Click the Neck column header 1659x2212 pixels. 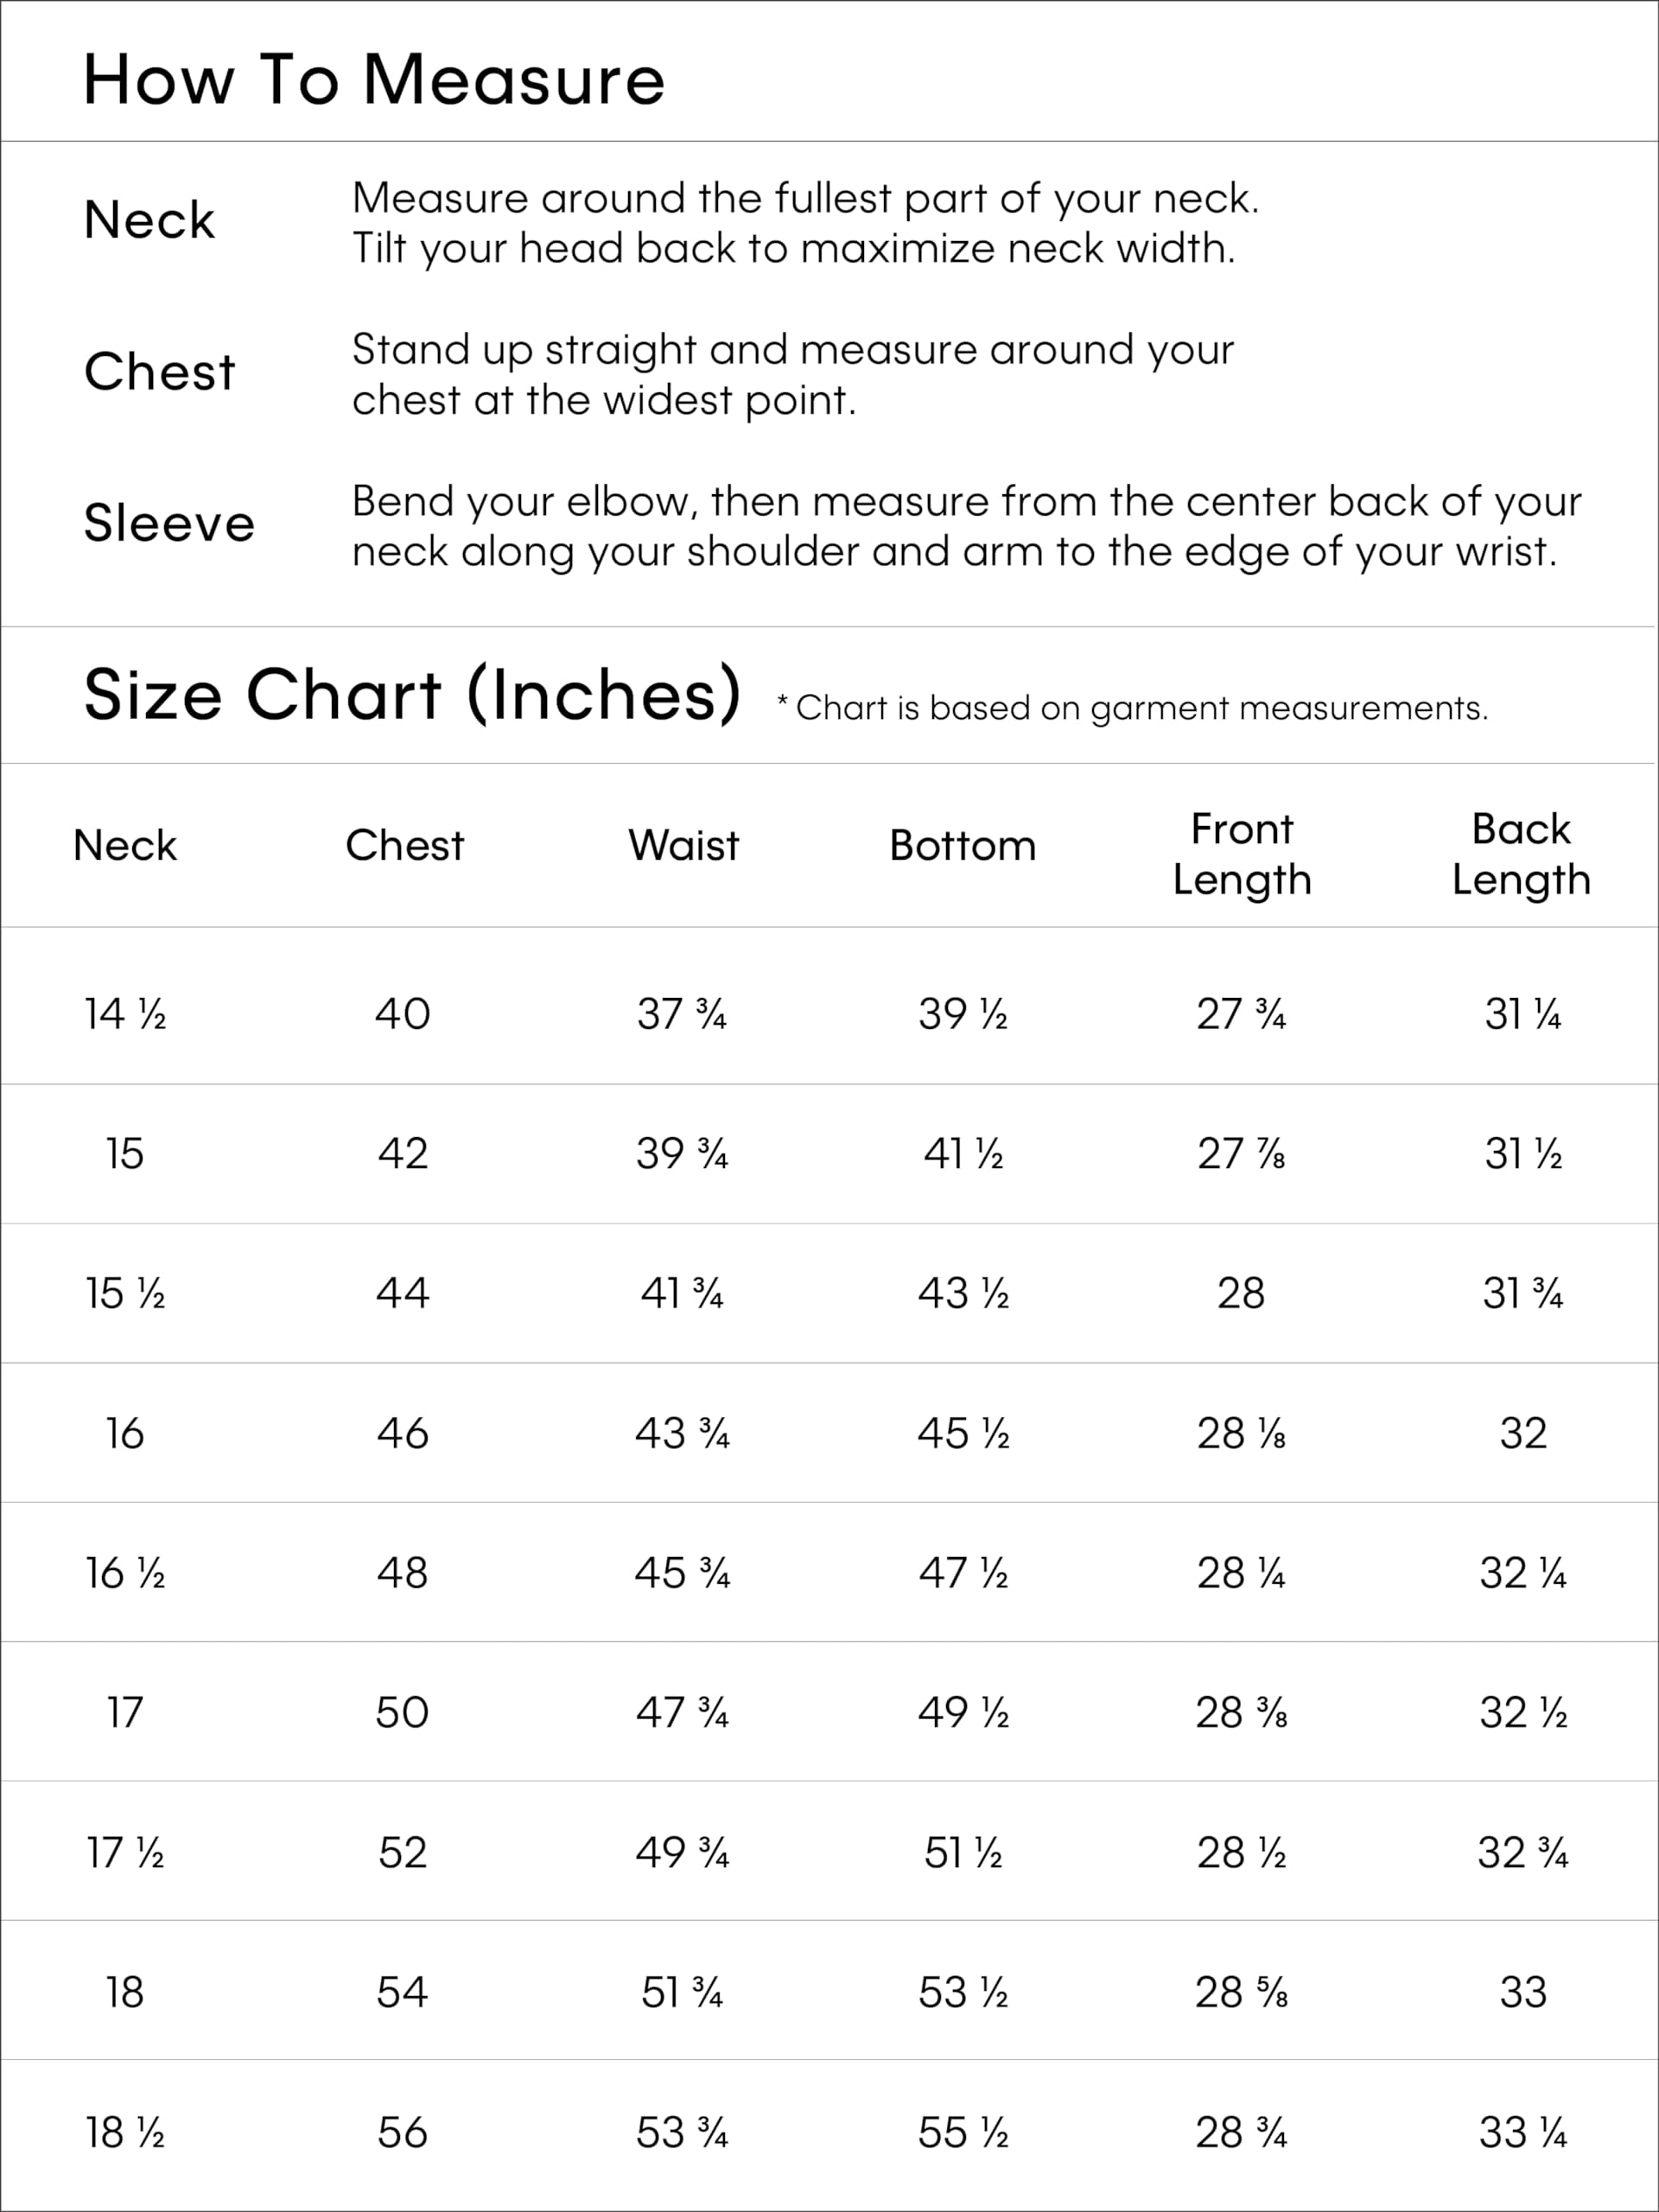pos(125,845)
